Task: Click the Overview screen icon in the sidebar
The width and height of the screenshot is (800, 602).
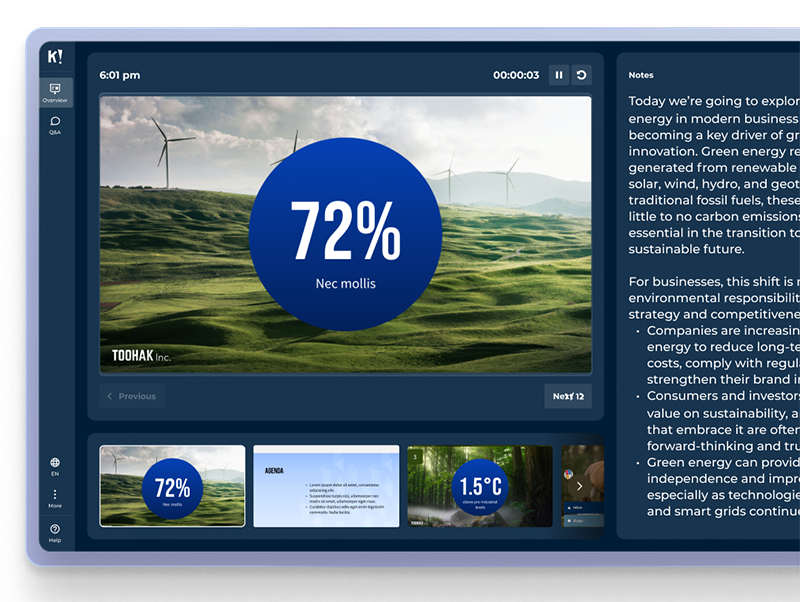Action: (x=55, y=90)
